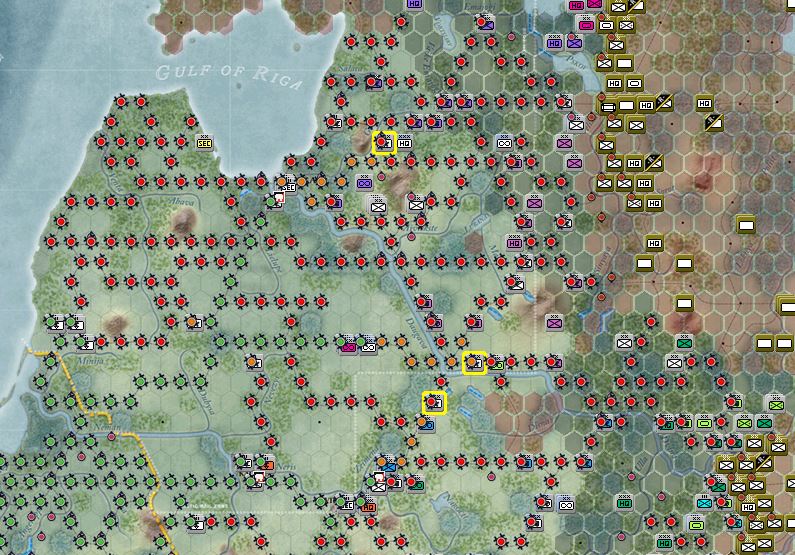This screenshot has height=555, width=795.
Task: Click Soviet HQ counter above two blank counters
Action: (x=654, y=243)
